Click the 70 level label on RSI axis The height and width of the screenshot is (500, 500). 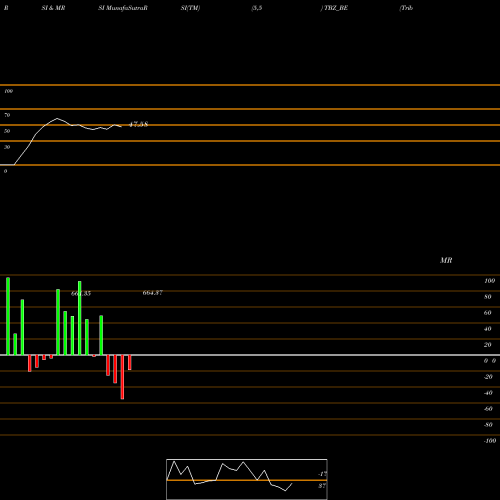[x=7, y=115]
